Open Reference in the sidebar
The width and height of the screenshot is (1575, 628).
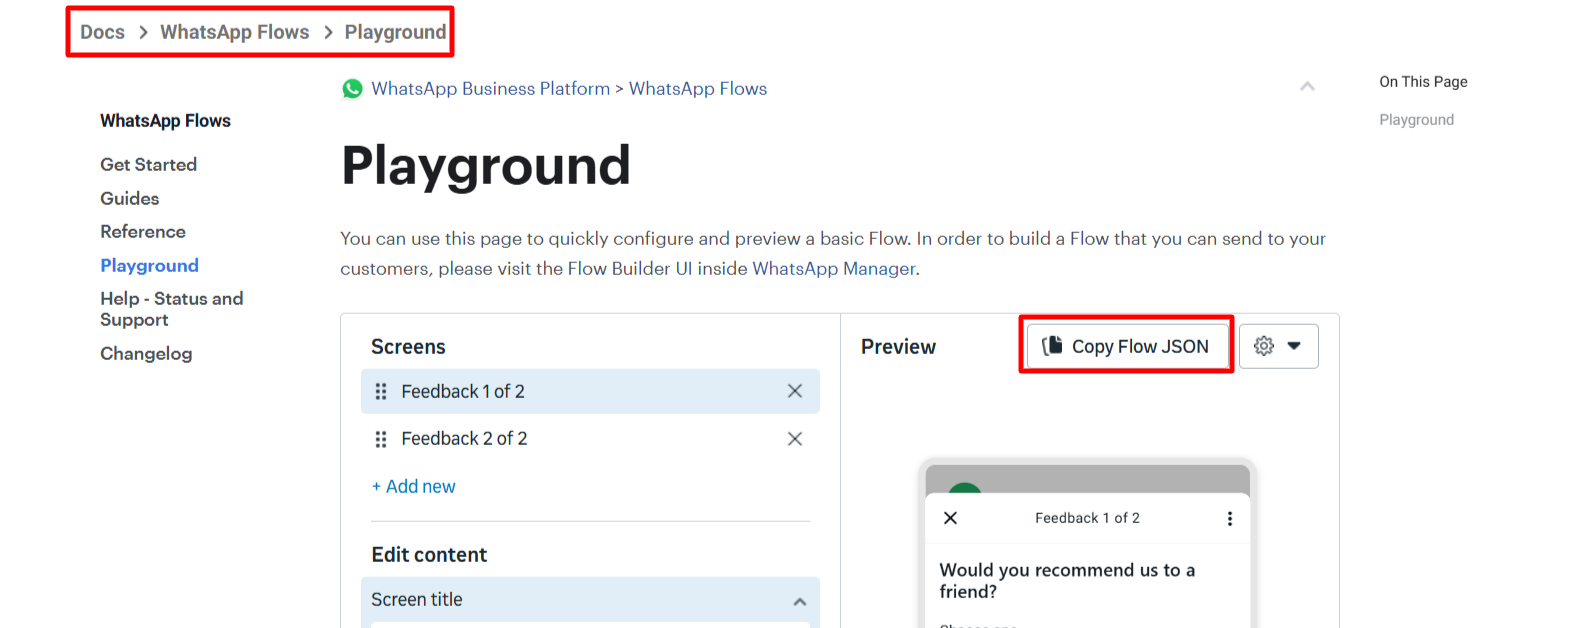[143, 232]
